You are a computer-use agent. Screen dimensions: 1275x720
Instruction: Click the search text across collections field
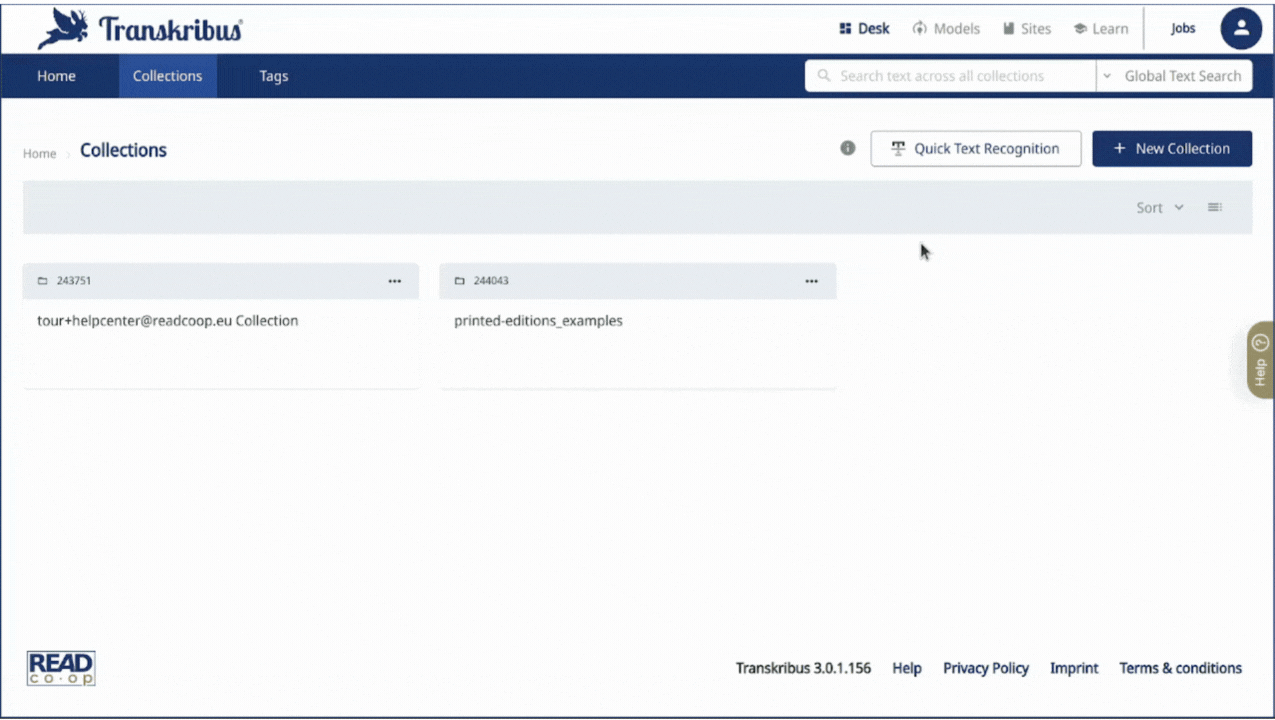[950, 76]
